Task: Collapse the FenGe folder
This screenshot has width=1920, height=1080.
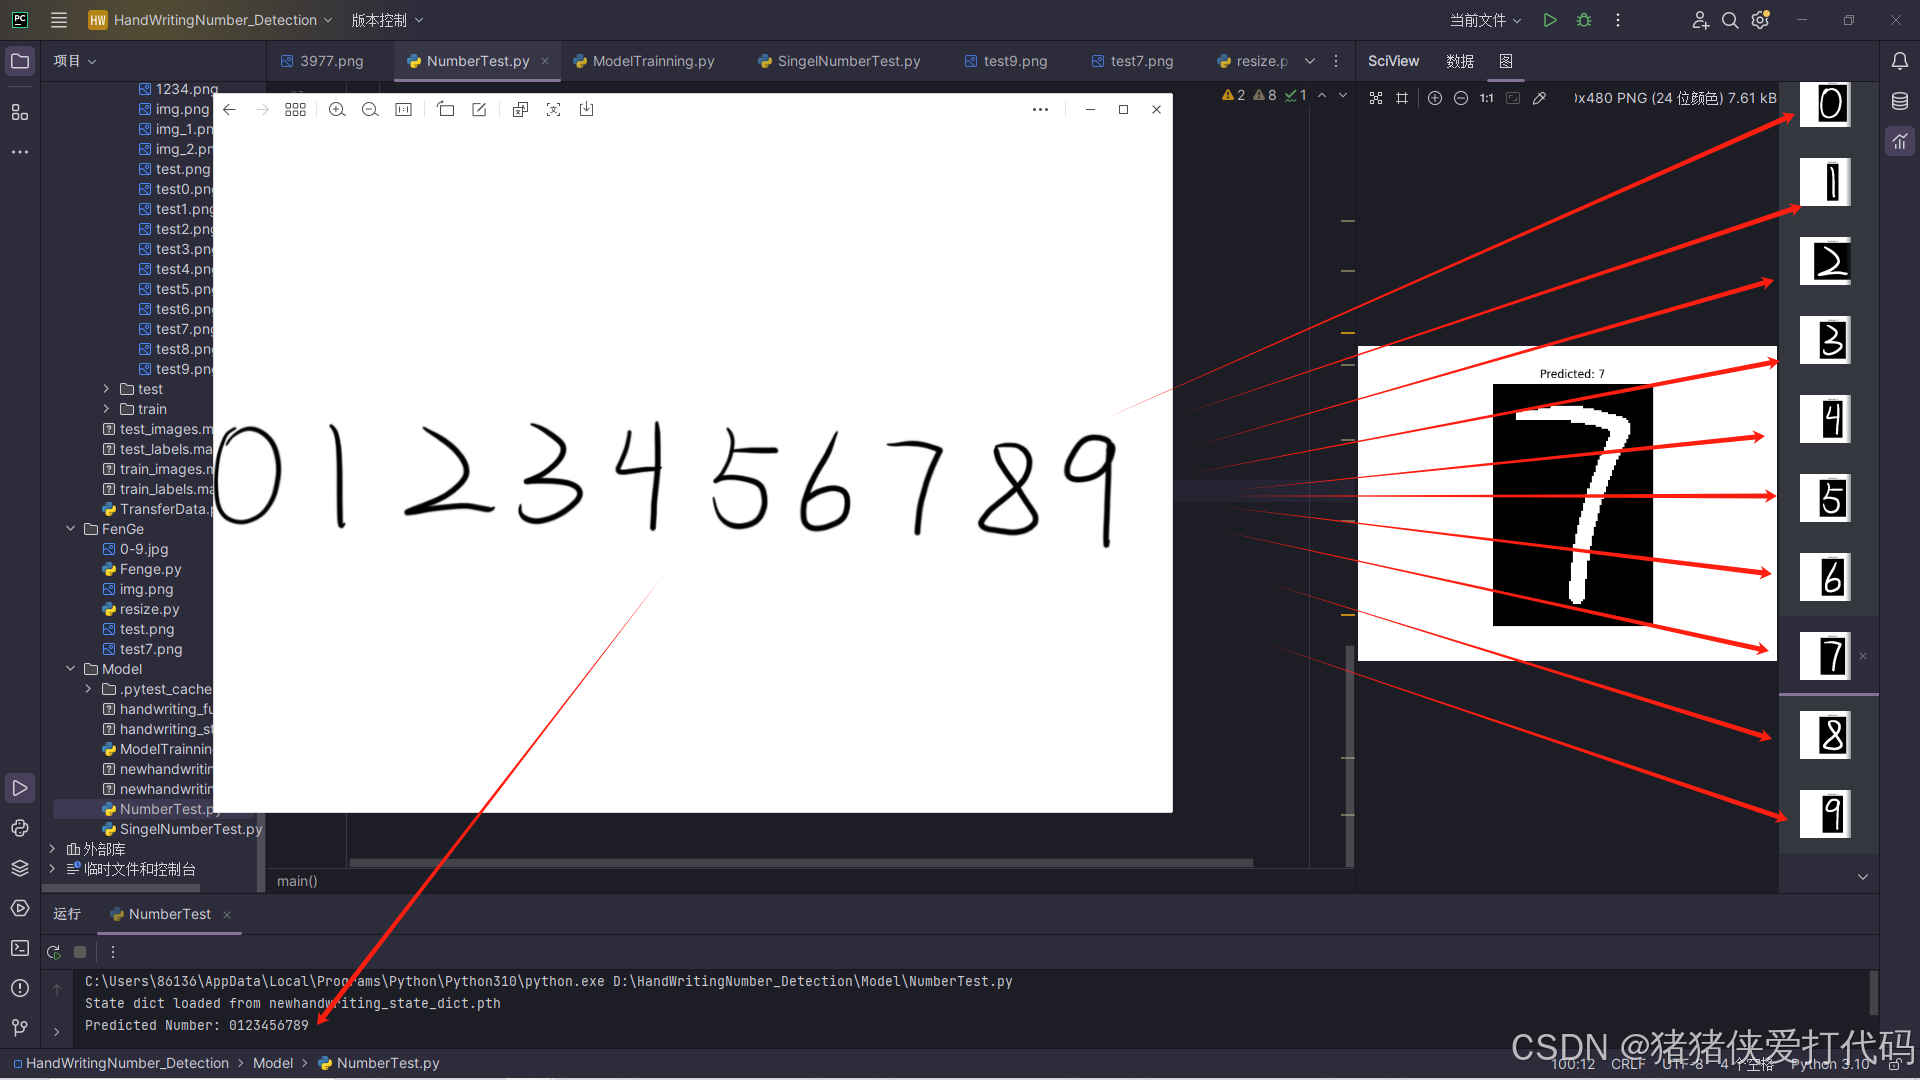Action: (70, 529)
